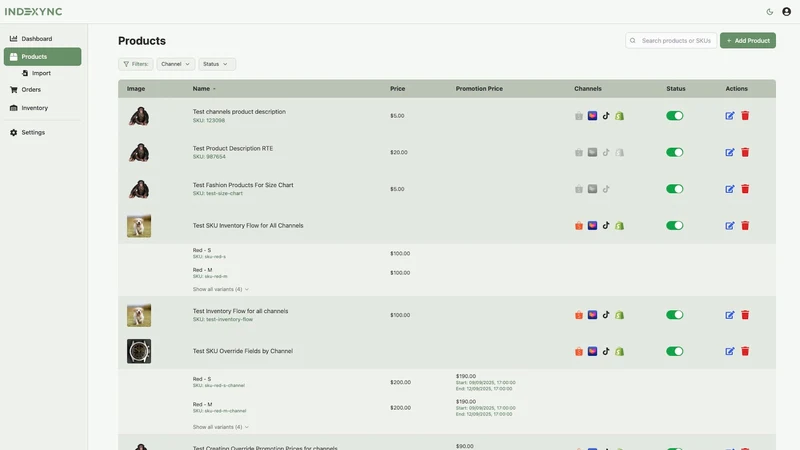Open Test Inventory Flow for all channels product
This screenshot has width=800, height=450.
[240, 311]
